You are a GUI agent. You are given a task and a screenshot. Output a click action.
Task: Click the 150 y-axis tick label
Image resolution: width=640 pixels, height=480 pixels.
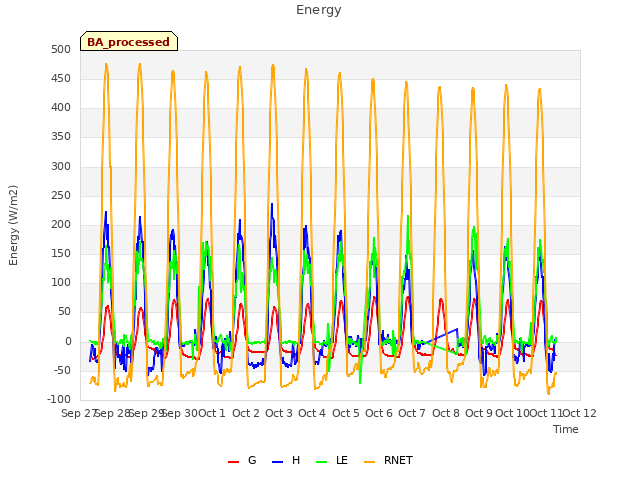pos(61,253)
